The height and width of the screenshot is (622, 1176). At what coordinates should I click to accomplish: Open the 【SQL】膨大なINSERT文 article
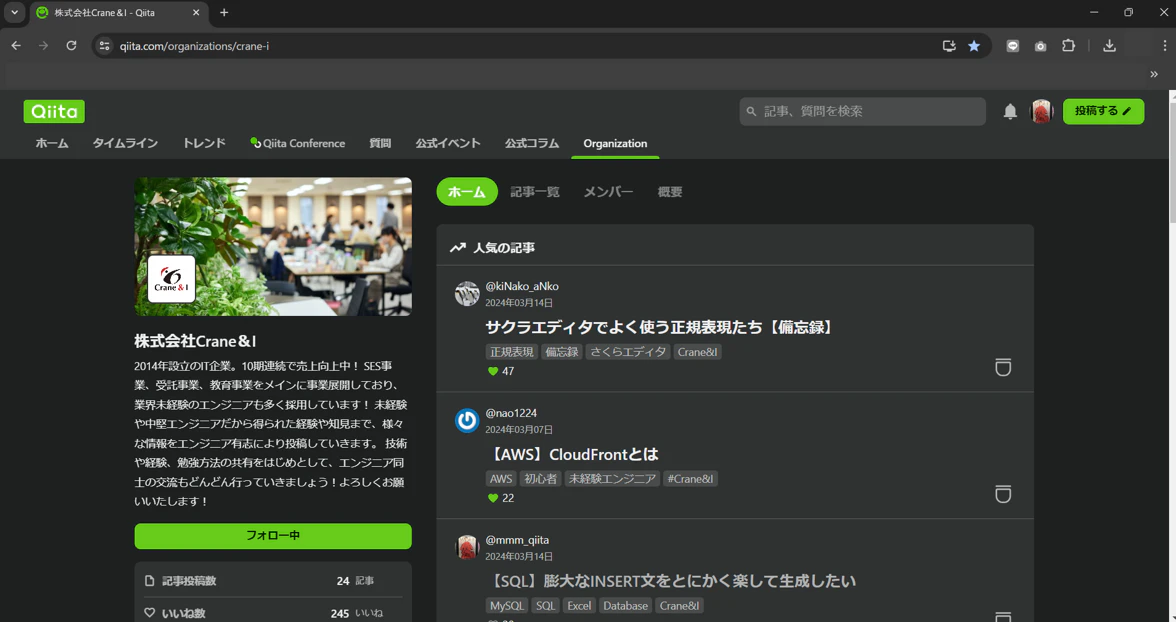pyautogui.click(x=671, y=581)
